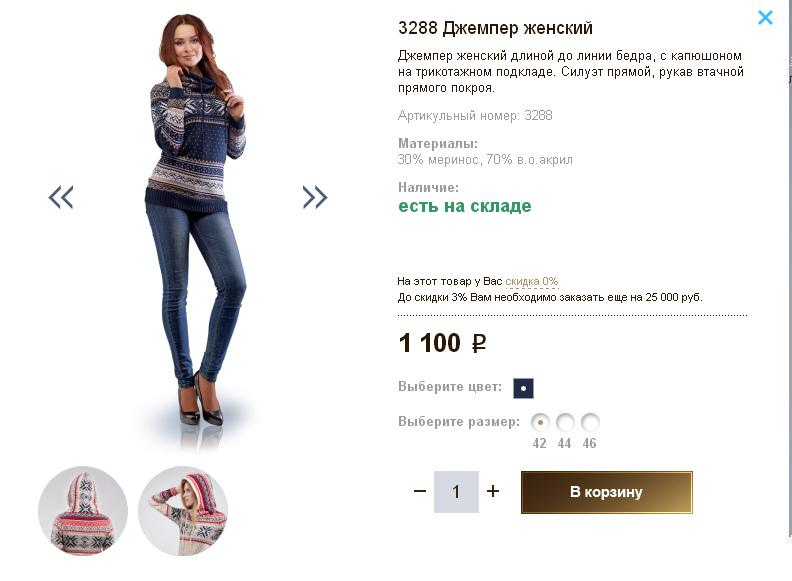Screen dimensions: 792x581
Task: Click the materials composition text
Action: coord(485,160)
